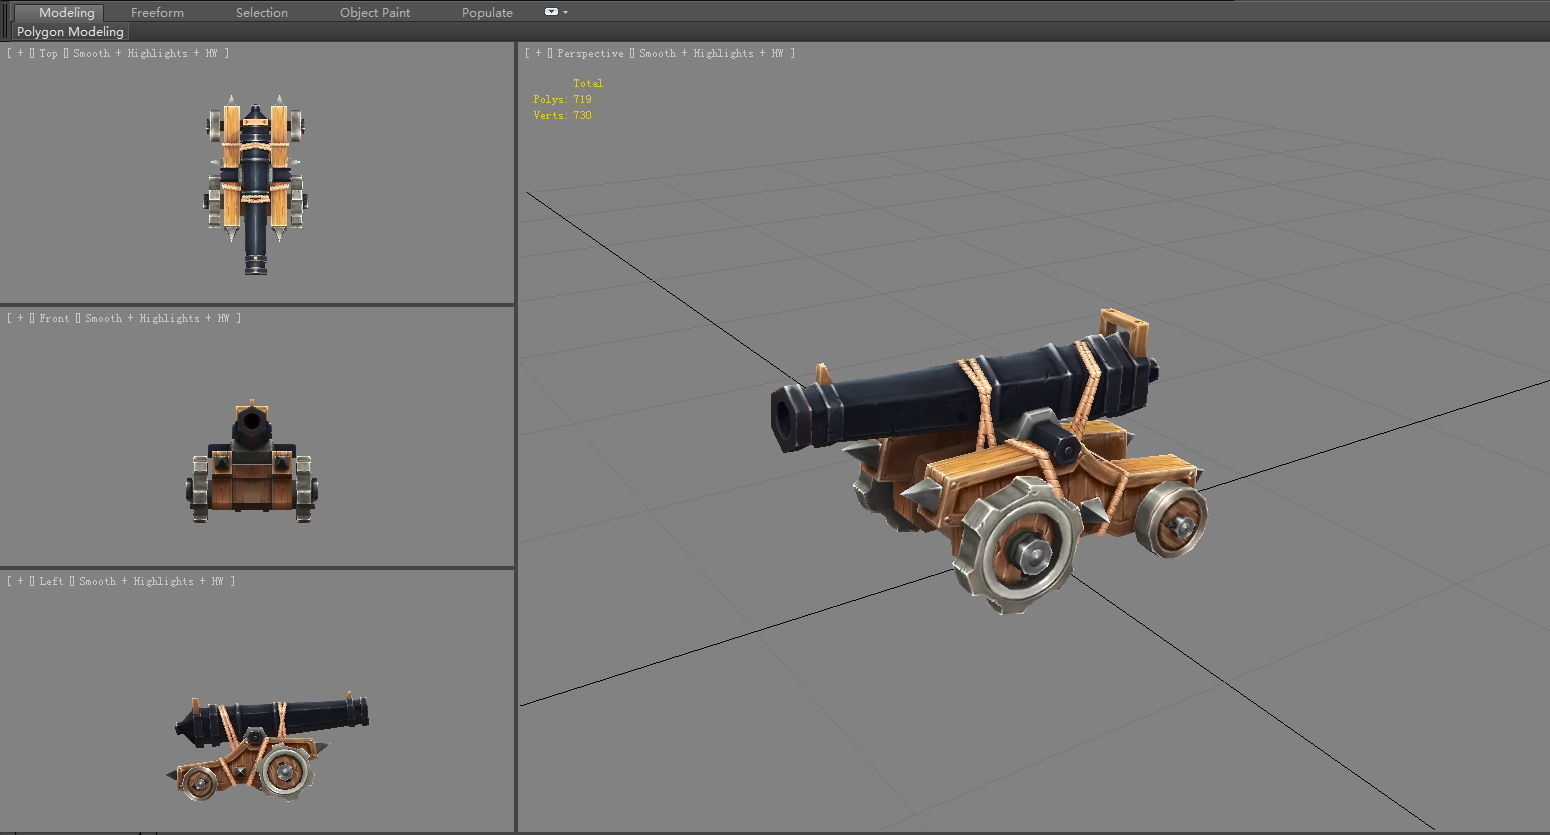The image size is (1550, 835).
Task: Open the Top viewport plus general menu
Action: click(x=20, y=53)
